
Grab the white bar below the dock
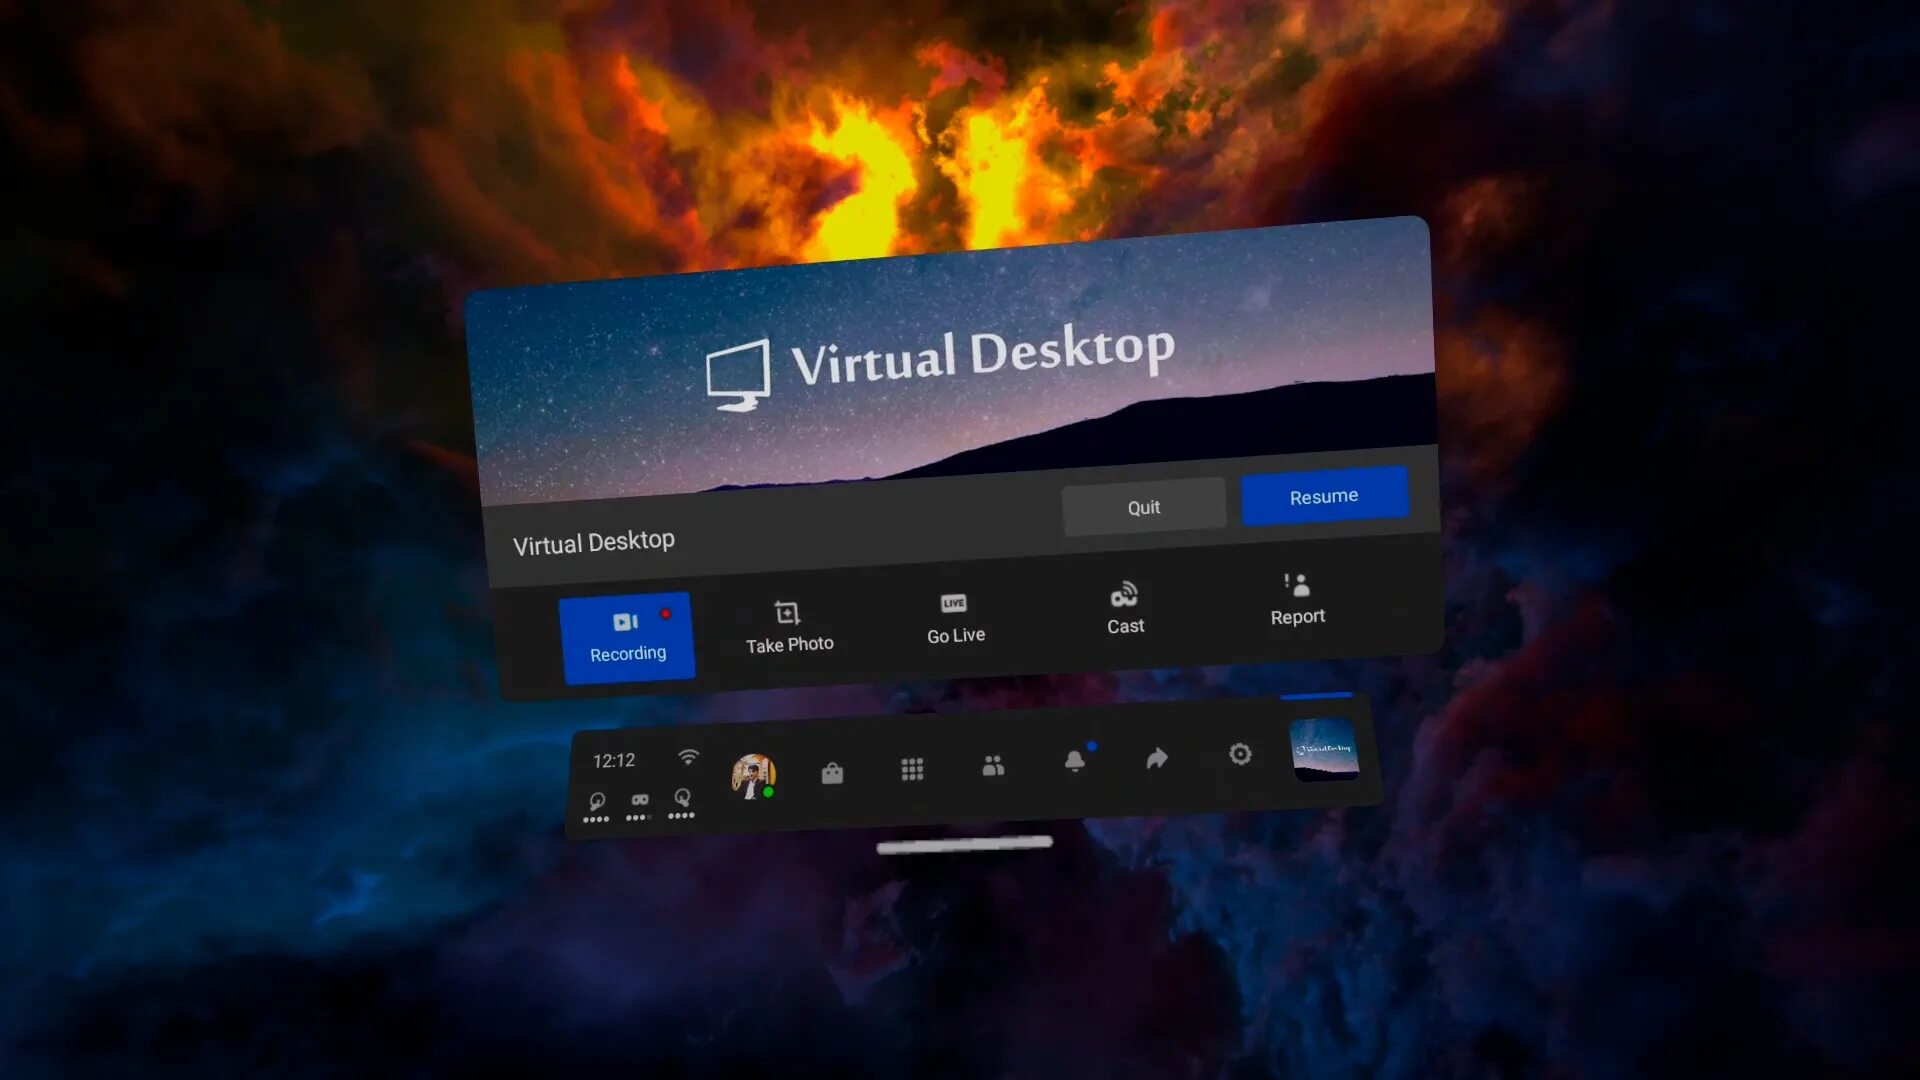pyautogui.click(x=964, y=845)
